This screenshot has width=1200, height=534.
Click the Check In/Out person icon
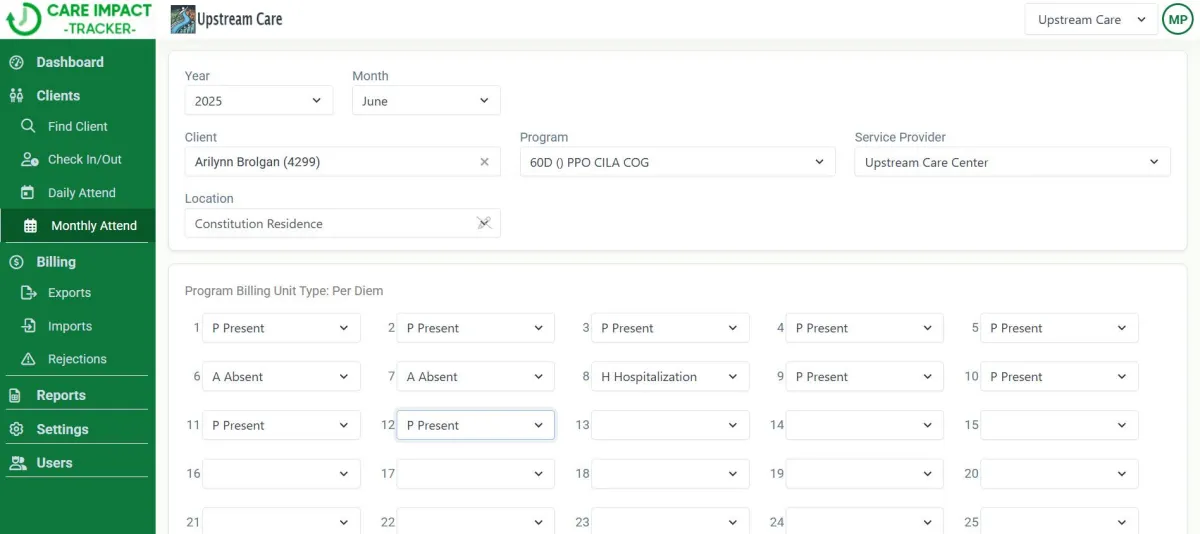click(29, 160)
